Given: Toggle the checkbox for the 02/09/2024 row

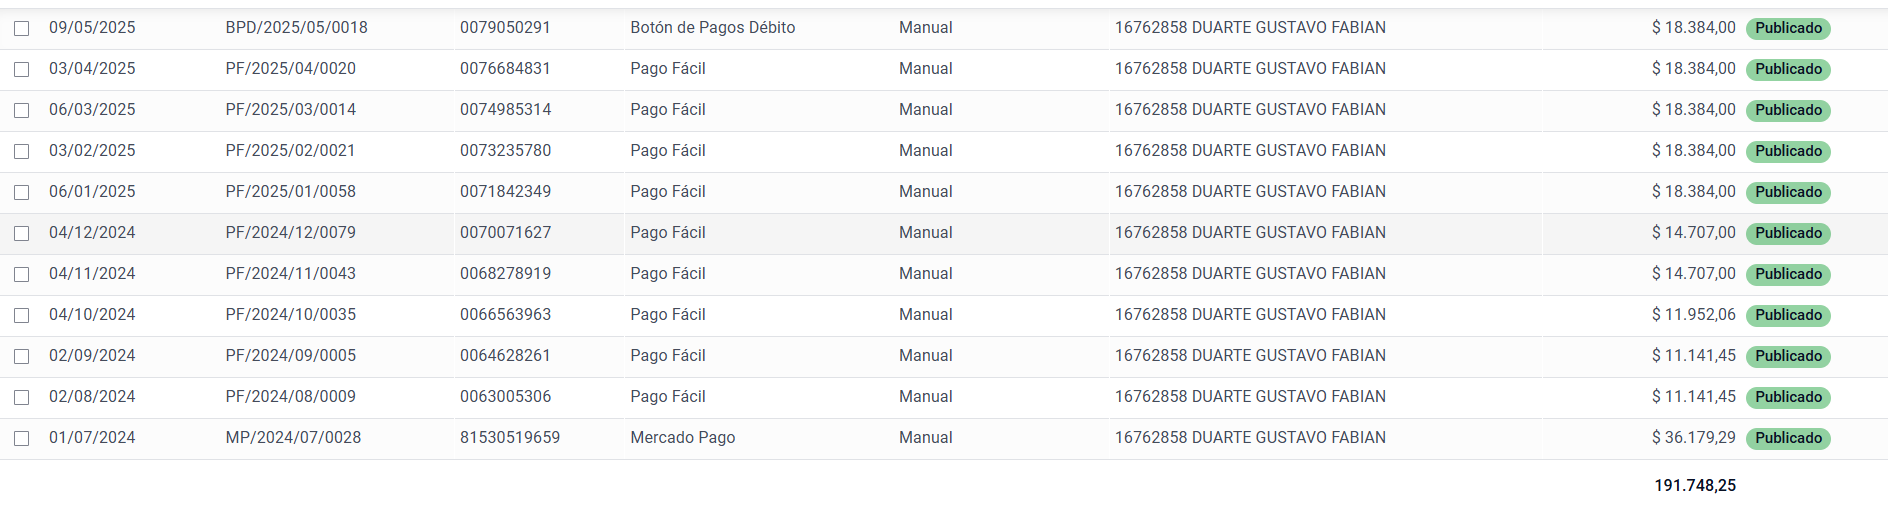Looking at the screenshot, I should [x=21, y=356].
